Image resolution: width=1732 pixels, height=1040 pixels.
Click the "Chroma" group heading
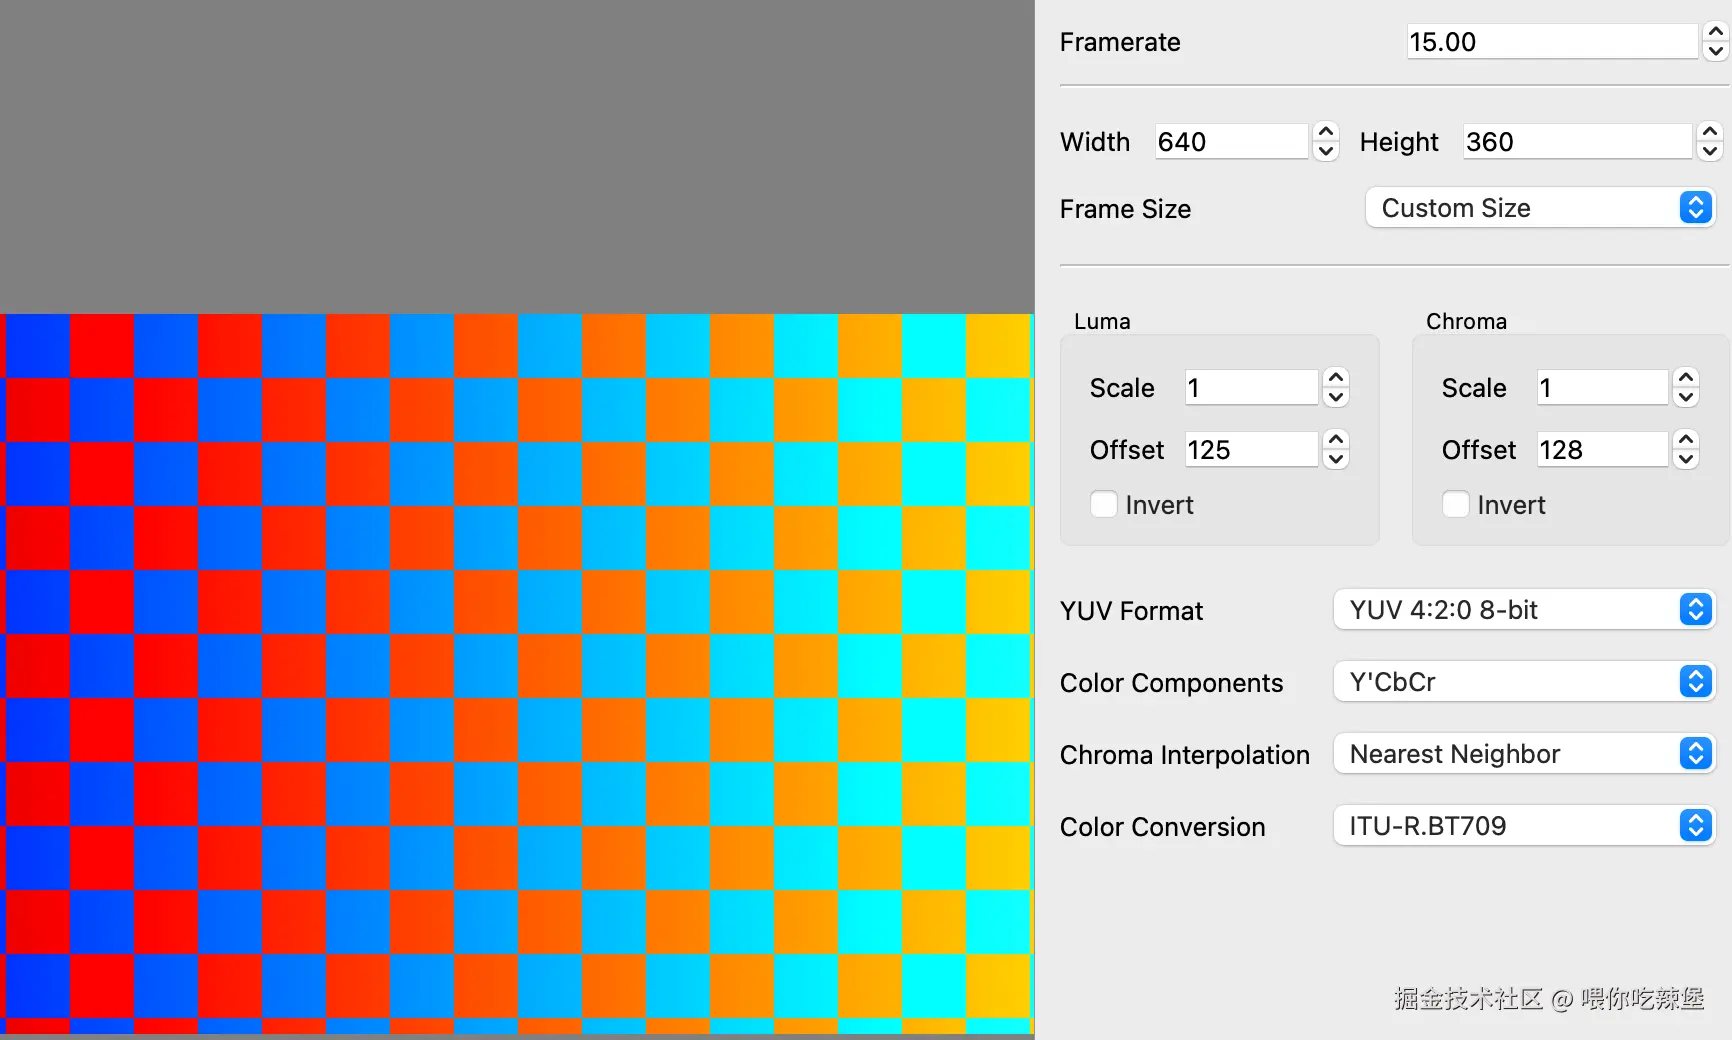pos(1466,321)
